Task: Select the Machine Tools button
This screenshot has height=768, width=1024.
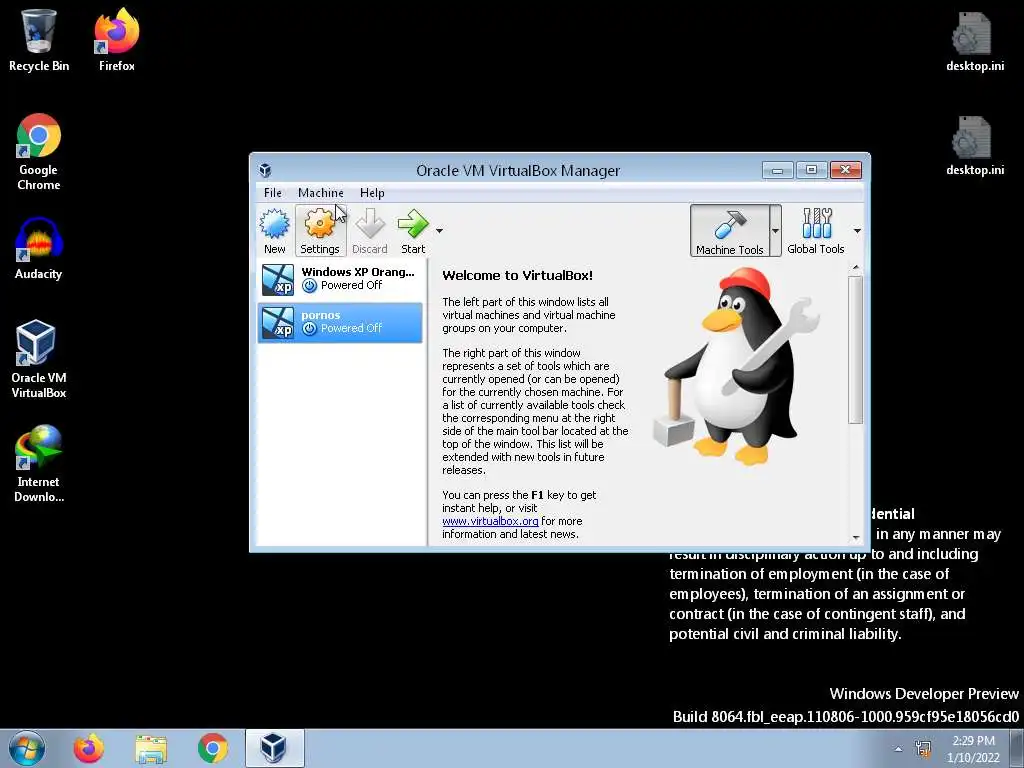Action: point(729,231)
